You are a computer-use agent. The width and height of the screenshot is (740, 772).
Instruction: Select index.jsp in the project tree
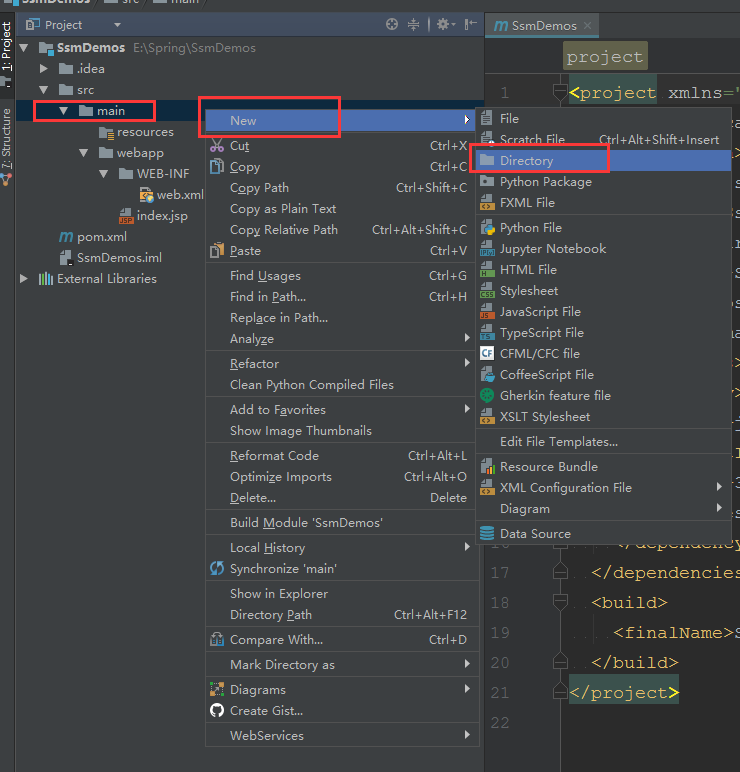pyautogui.click(x=153, y=216)
